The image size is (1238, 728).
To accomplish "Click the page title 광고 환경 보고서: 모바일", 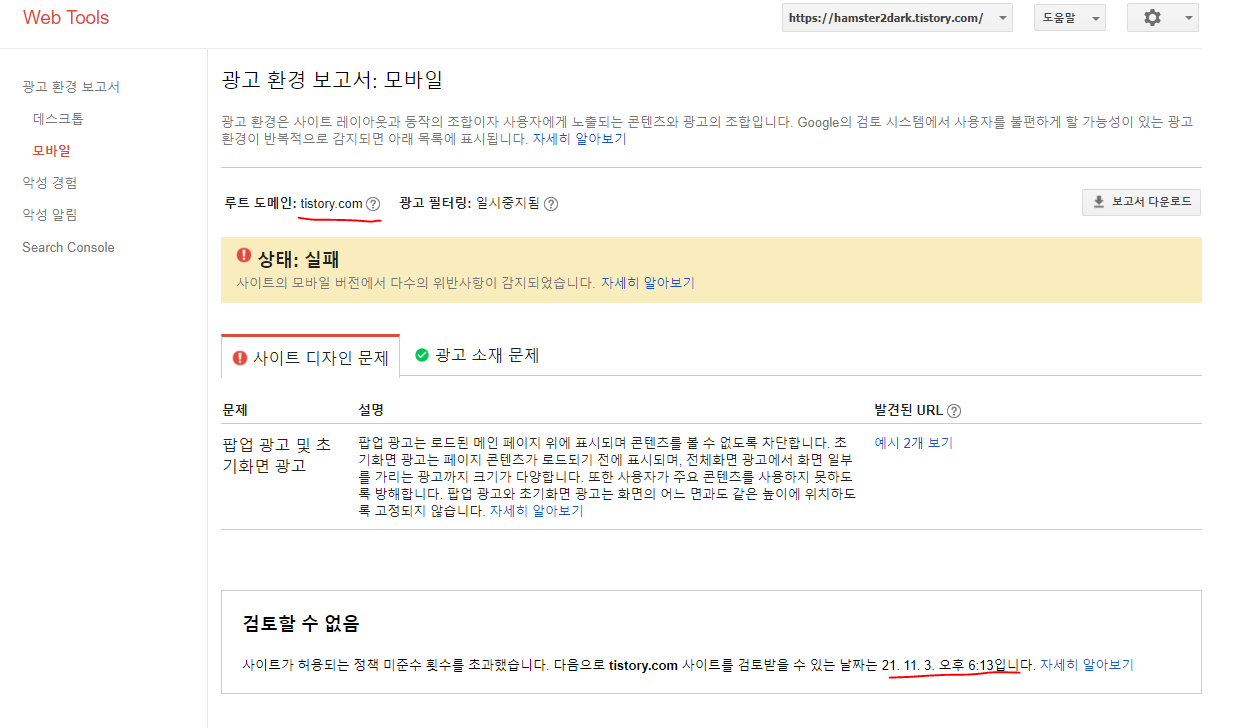I will point(332,80).
